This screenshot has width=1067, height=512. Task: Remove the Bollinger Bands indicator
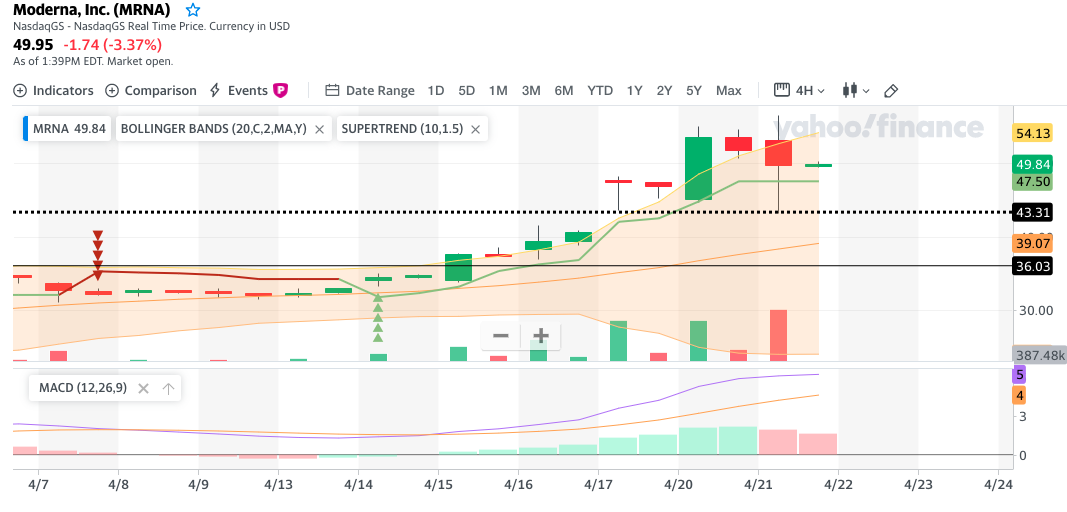319,129
